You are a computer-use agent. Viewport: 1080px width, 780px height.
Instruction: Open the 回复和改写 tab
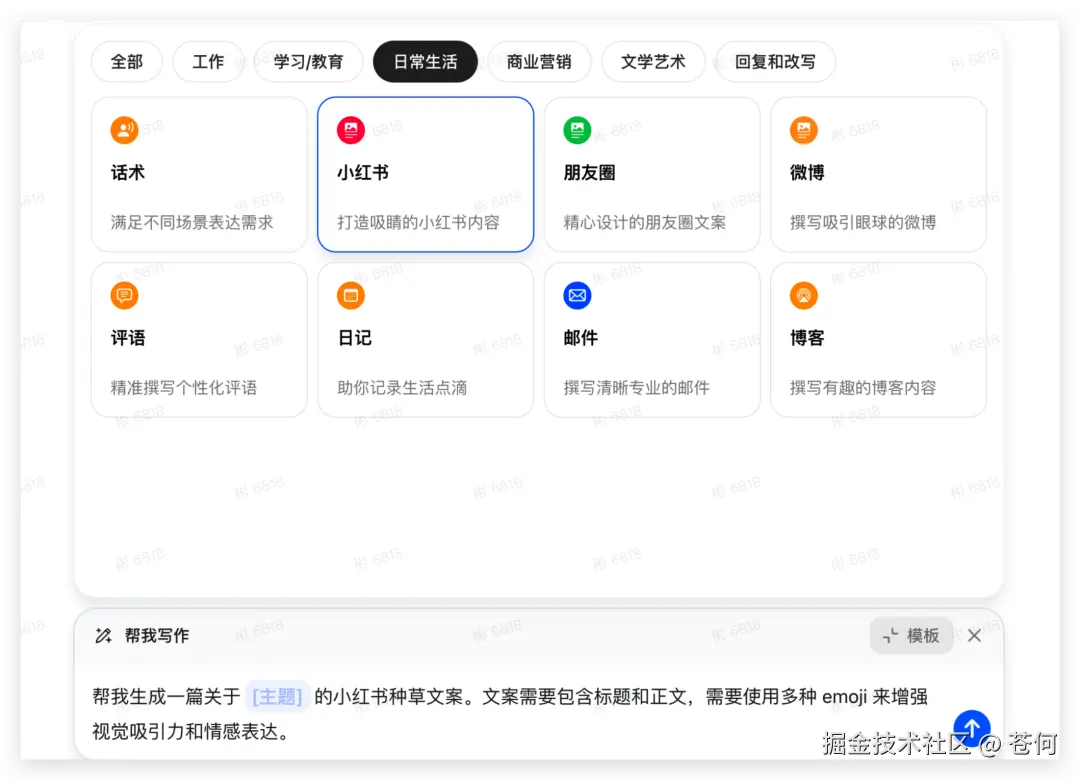click(775, 61)
